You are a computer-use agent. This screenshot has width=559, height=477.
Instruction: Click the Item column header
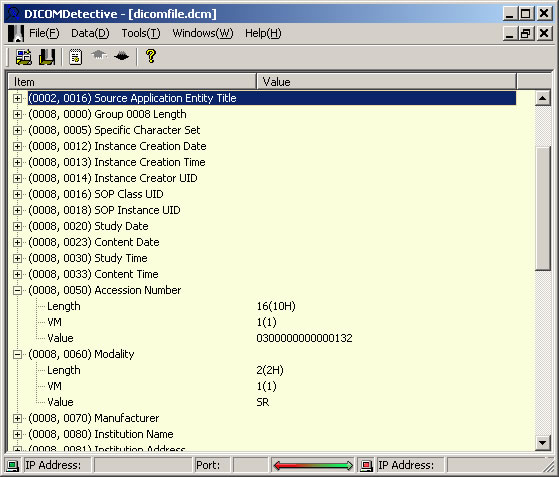click(132, 82)
